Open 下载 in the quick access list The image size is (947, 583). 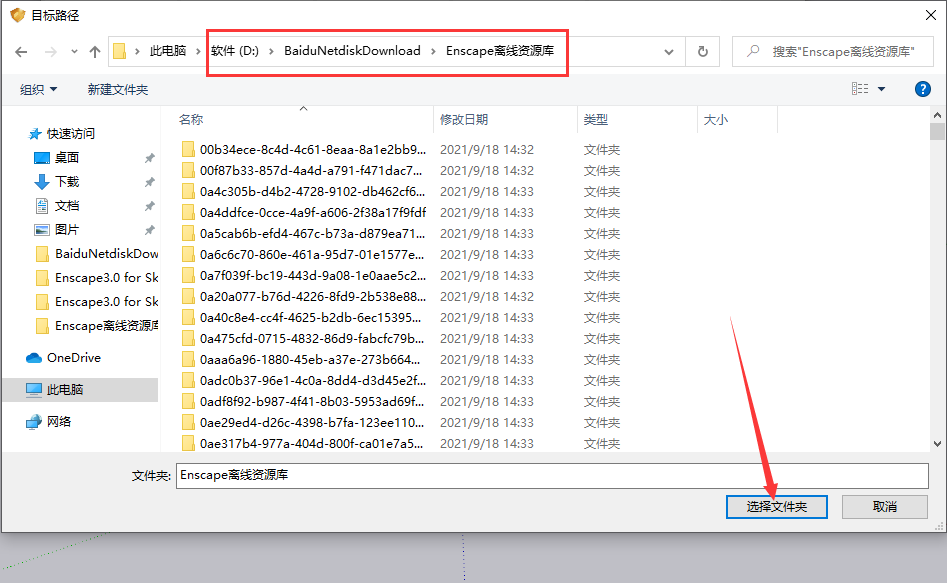tap(66, 182)
